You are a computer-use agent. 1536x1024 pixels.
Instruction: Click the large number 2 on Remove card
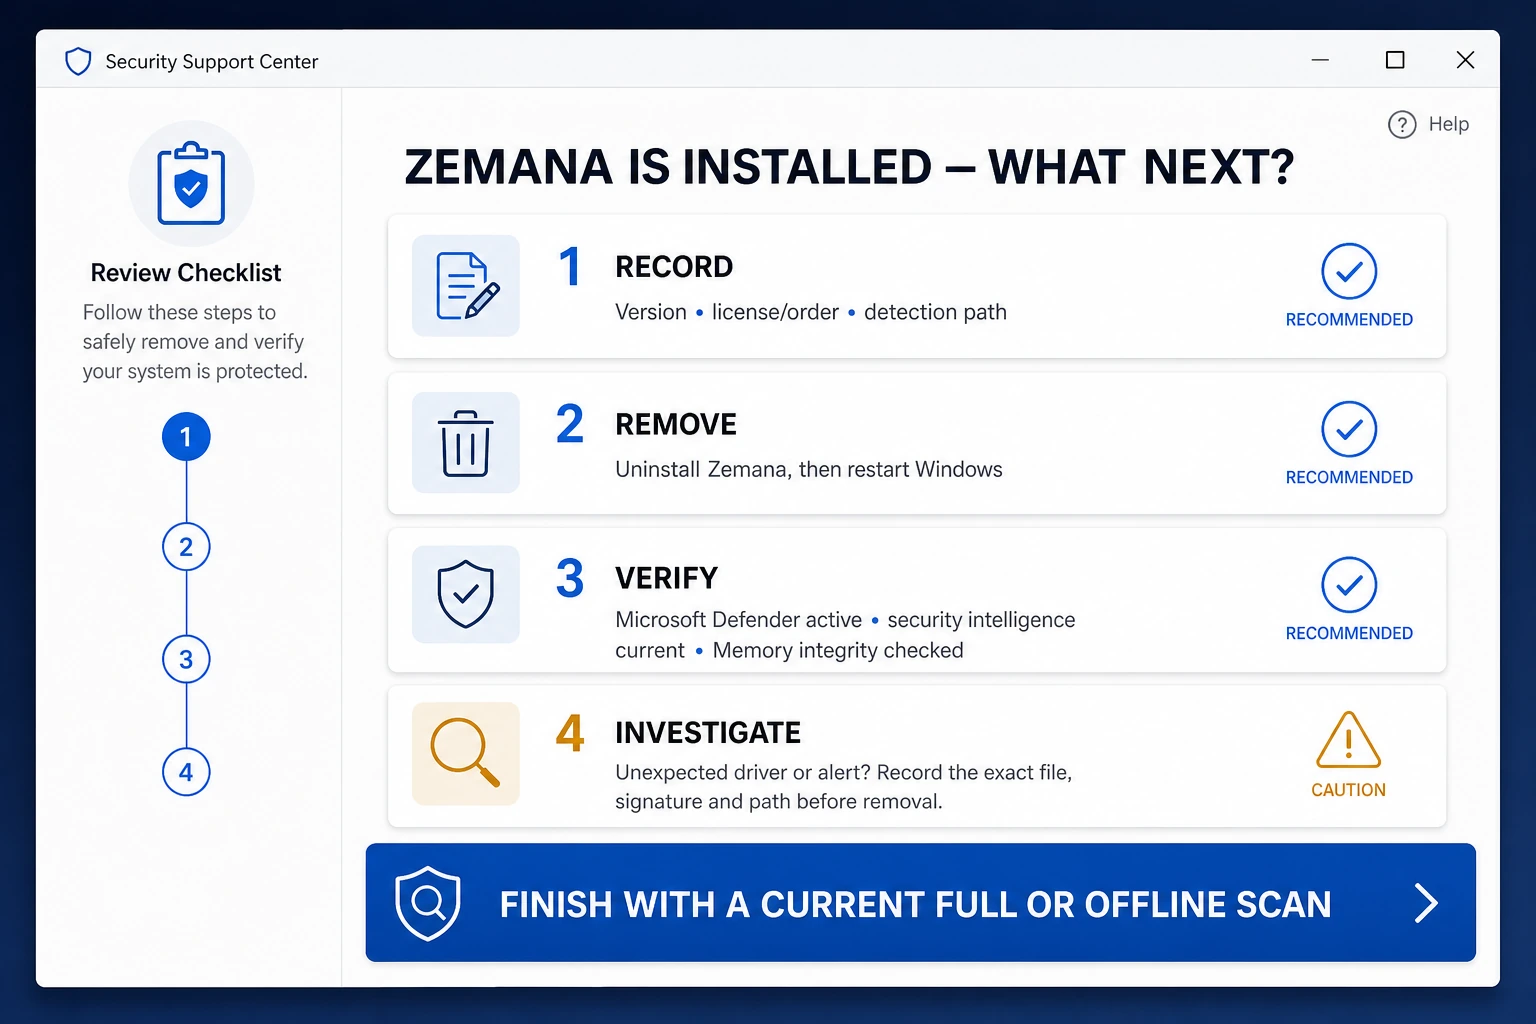point(570,424)
